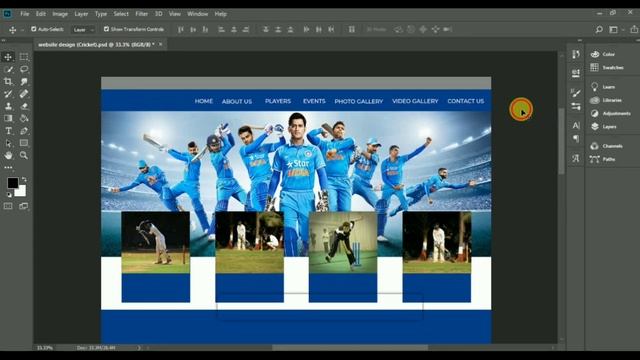
Task: Open the Filter menu
Action: tap(141, 14)
